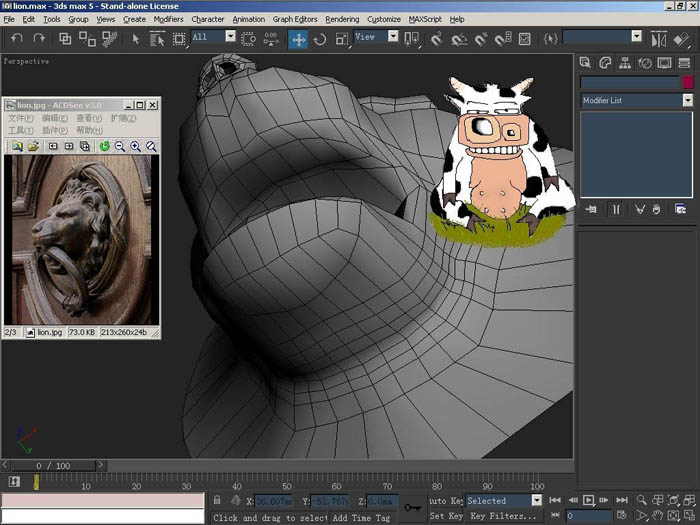
Task: Open Key Filters dialog
Action: [503, 516]
